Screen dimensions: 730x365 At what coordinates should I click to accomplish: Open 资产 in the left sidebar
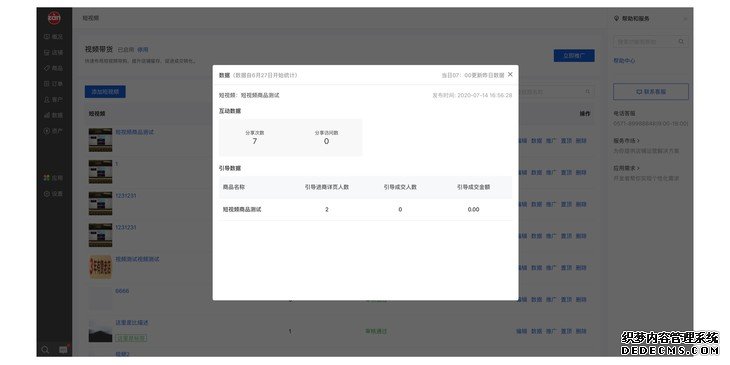[54, 131]
